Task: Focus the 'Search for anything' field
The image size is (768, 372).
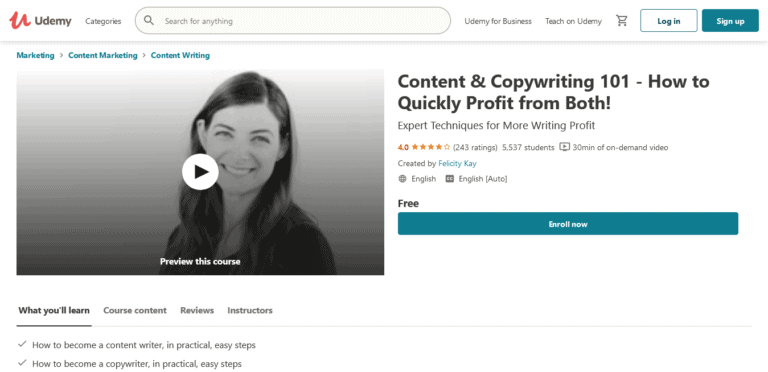Action: (292, 21)
